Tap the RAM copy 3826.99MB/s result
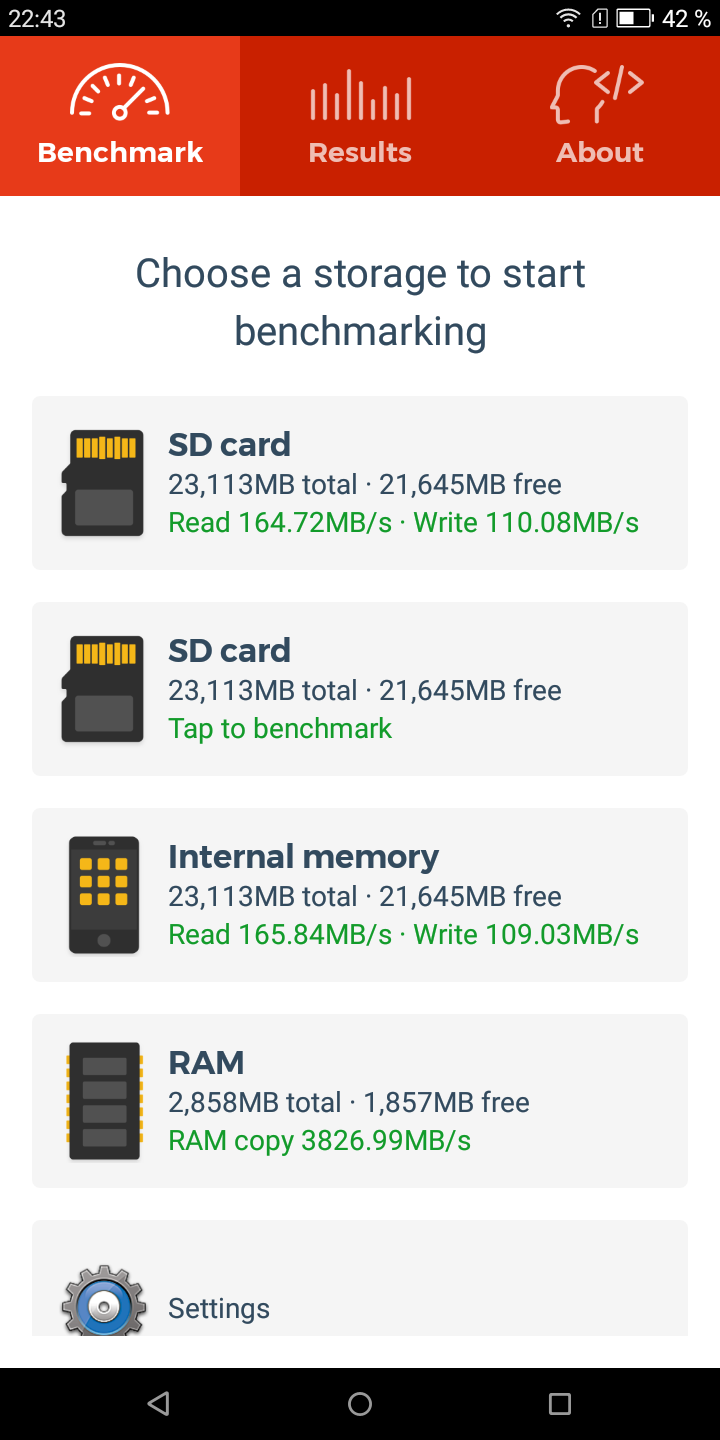The height and width of the screenshot is (1440, 720). point(319,1140)
